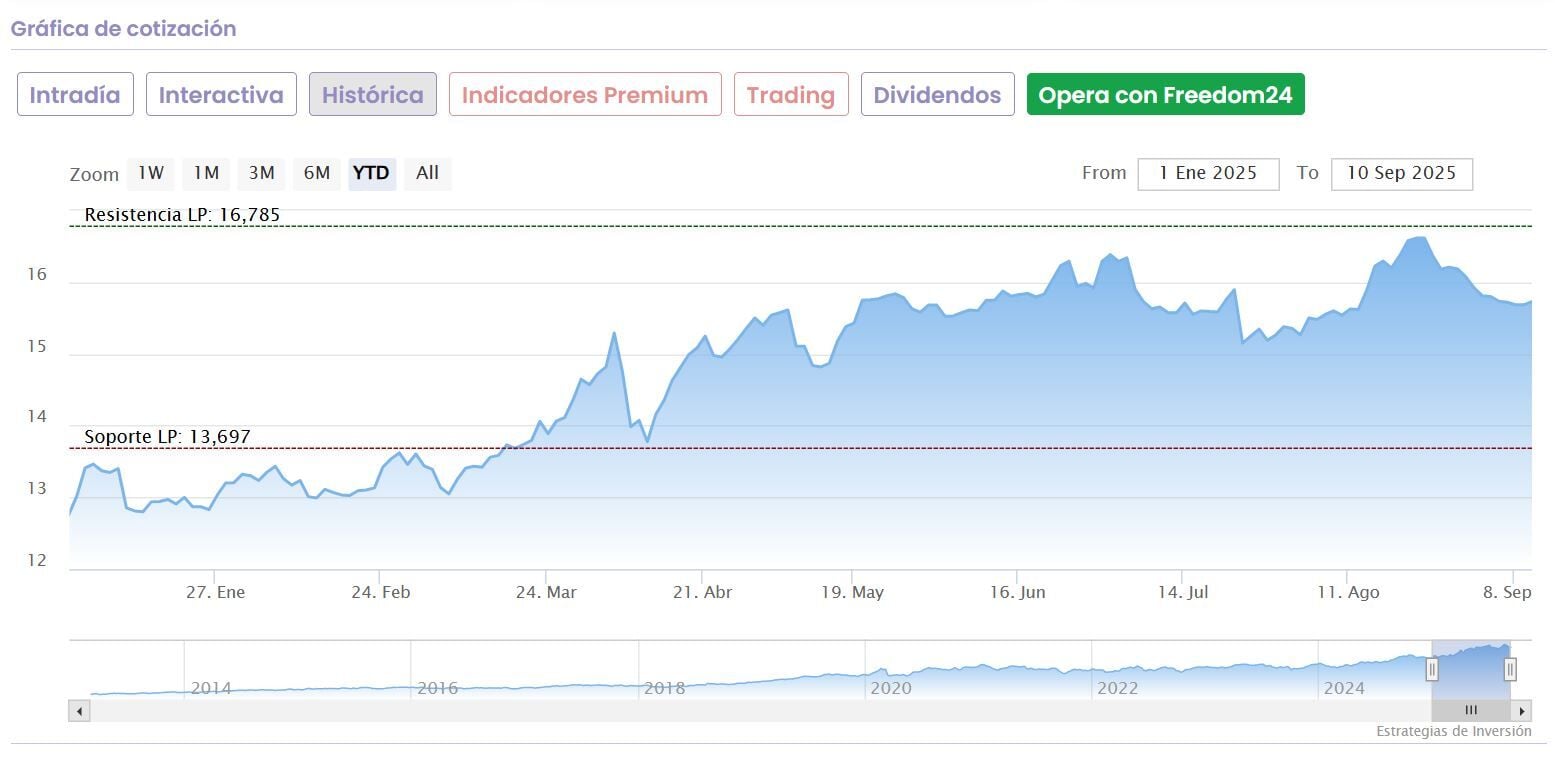Click the left navigator range handle
Image resolution: width=1555 pixels, height=760 pixels.
click(1432, 669)
